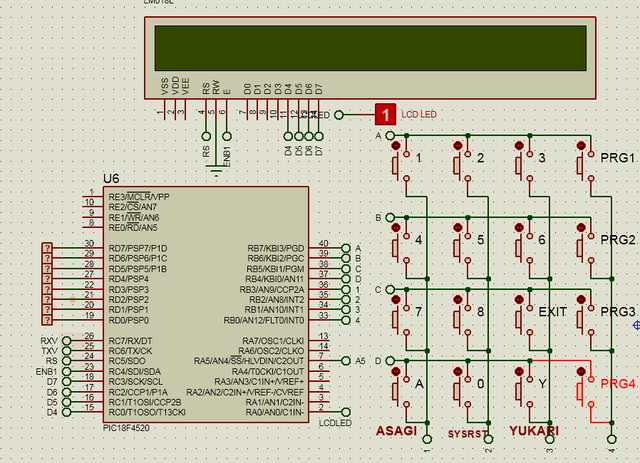The width and height of the screenshot is (640, 463).
Task: Select the PIC18F4520 microcontroller body
Action: point(206,305)
